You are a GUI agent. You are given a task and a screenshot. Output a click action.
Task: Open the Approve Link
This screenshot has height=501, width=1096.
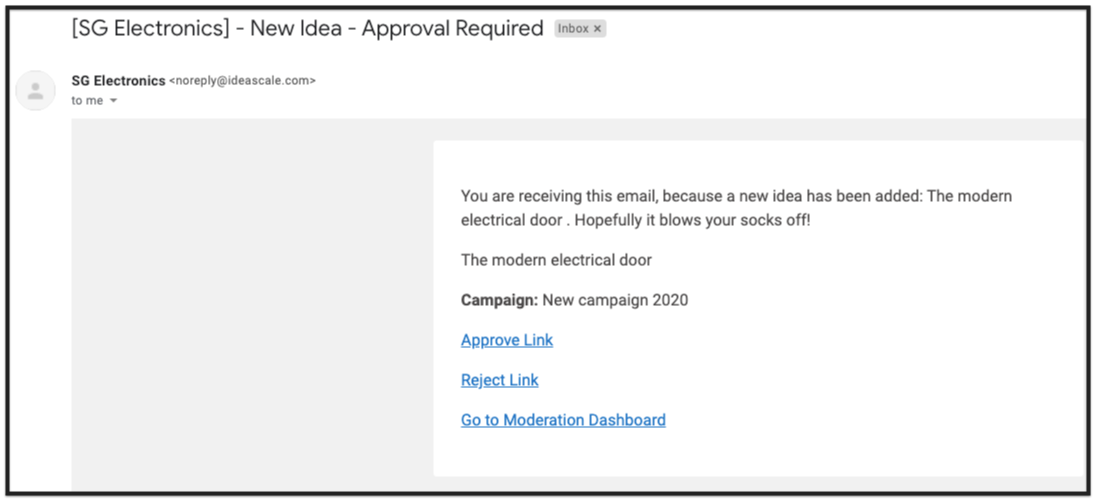coord(507,340)
